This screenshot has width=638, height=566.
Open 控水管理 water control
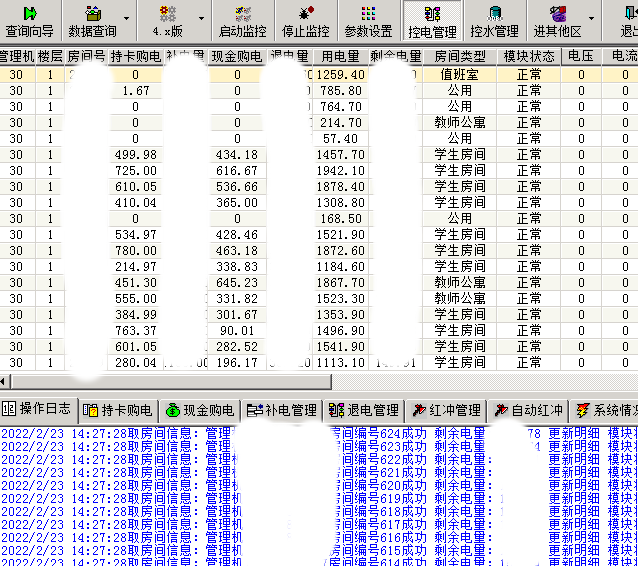pos(494,21)
